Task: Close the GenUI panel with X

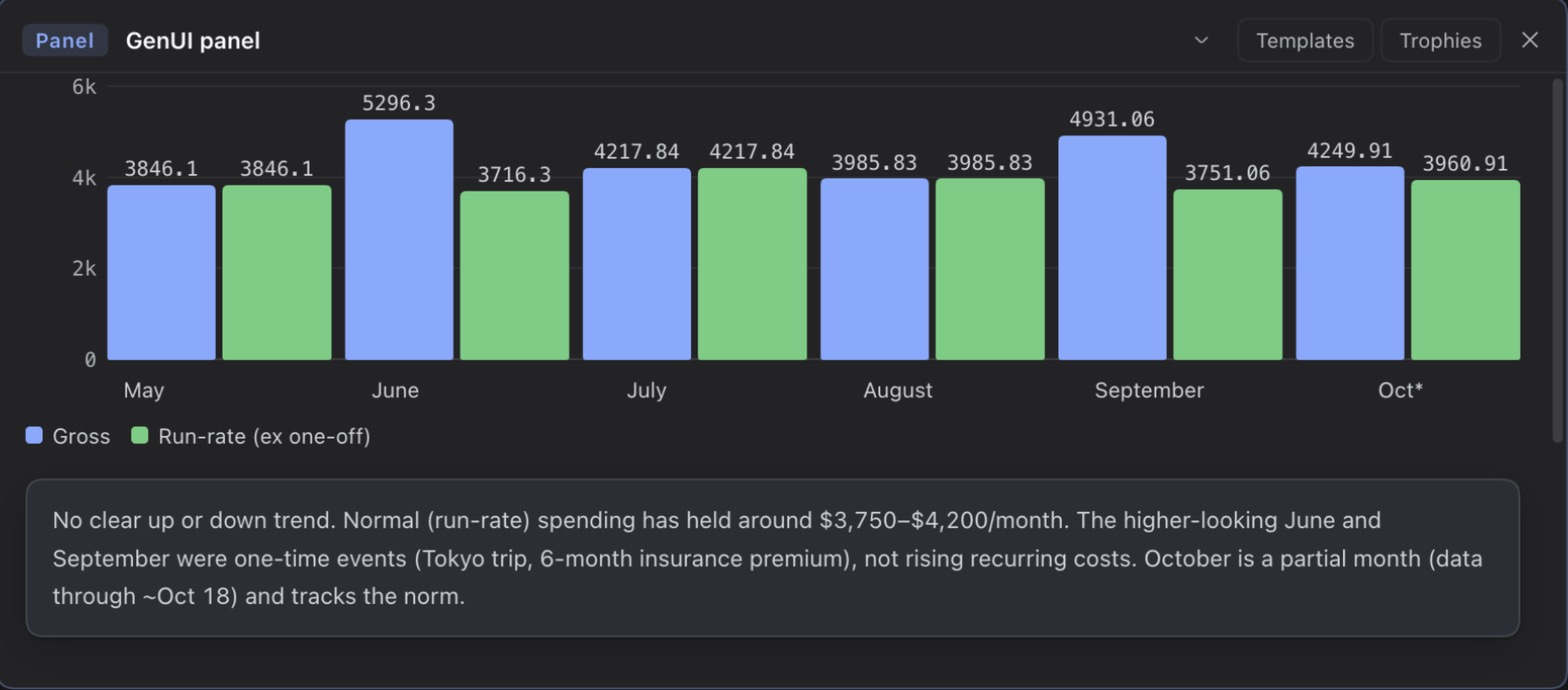Action: tap(1529, 40)
